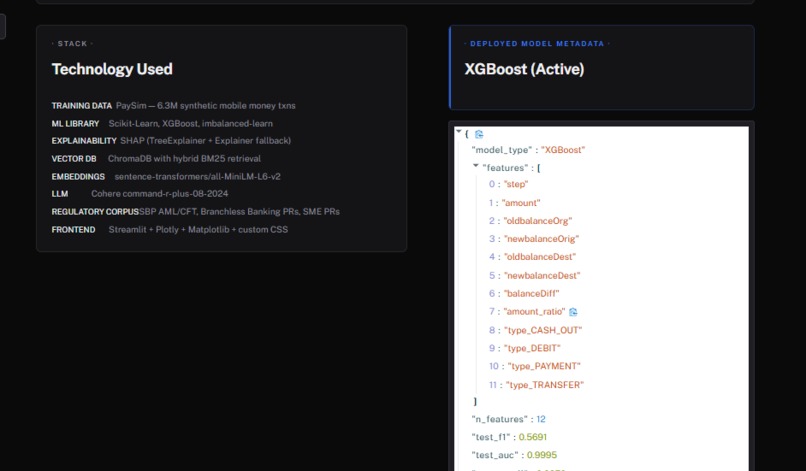The image size is (806, 471).
Task: Select the "model_type" JSON key
Action: point(502,150)
